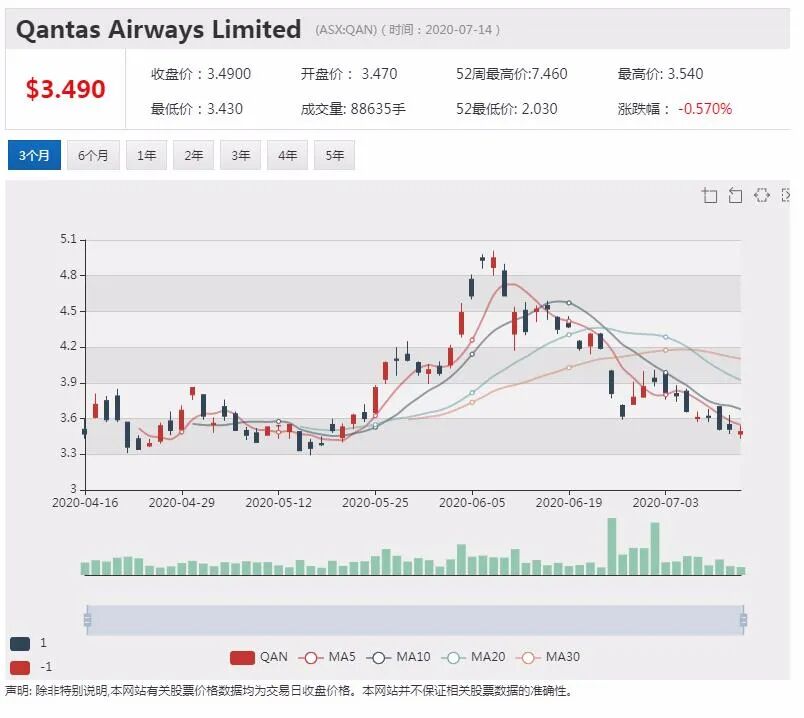
Task: Click the candlestick at the chart's peak price
Action: [493, 263]
